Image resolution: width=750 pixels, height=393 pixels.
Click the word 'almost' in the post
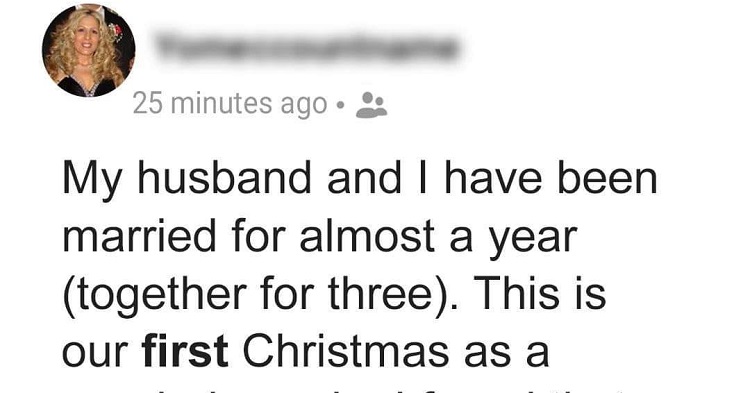tap(367, 236)
